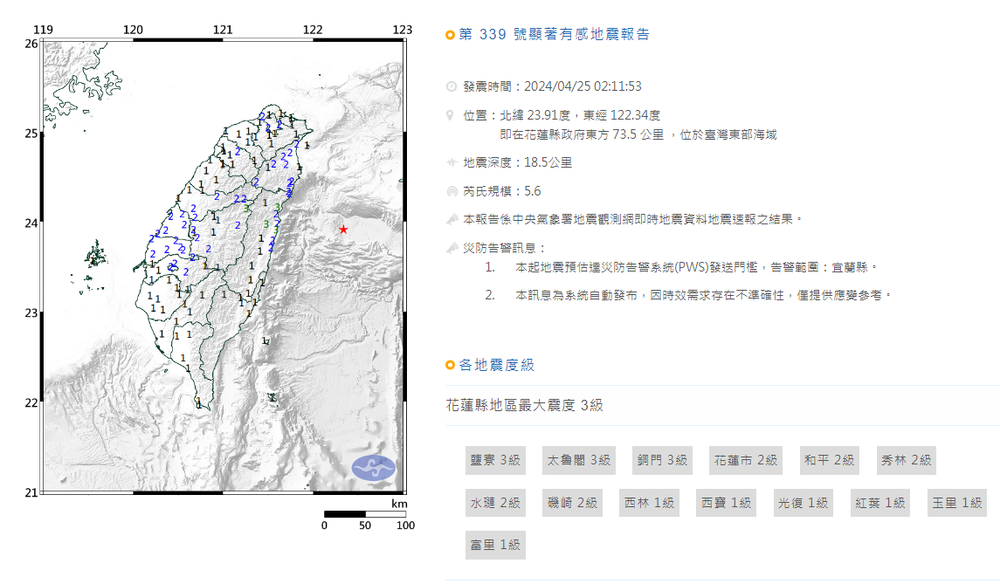Screen dimensions: 1000x584
Task: Click the CWB logo watermark on the map
Action: click(x=376, y=465)
